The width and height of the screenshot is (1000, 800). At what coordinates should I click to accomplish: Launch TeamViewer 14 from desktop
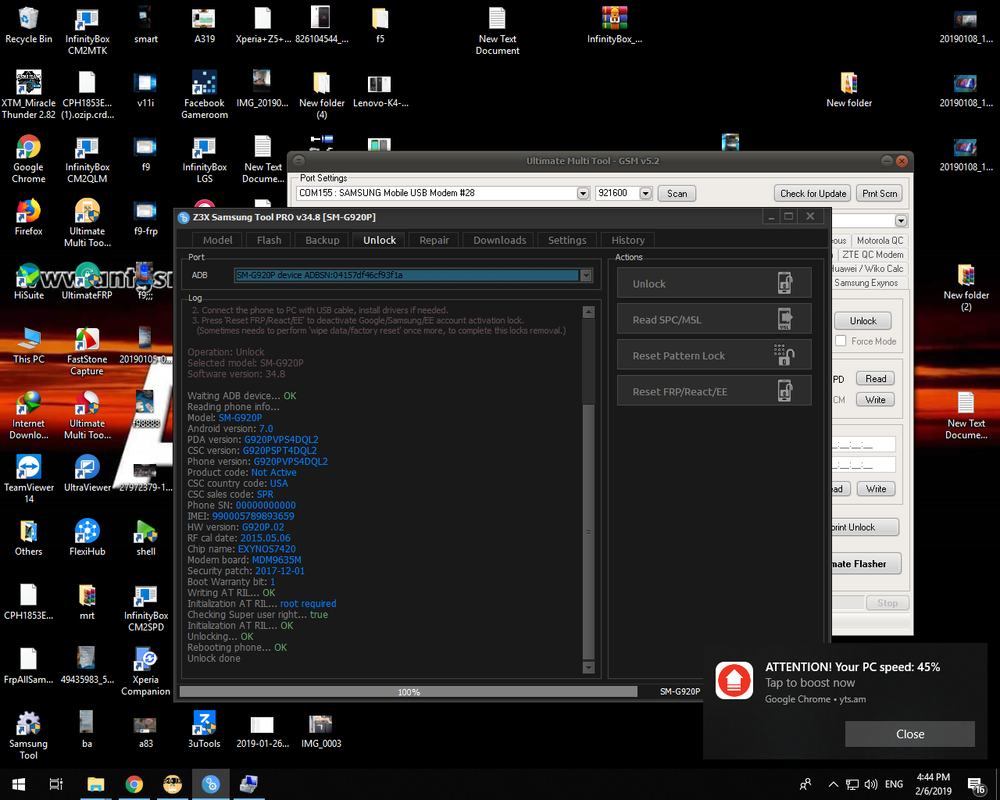[x=28, y=479]
